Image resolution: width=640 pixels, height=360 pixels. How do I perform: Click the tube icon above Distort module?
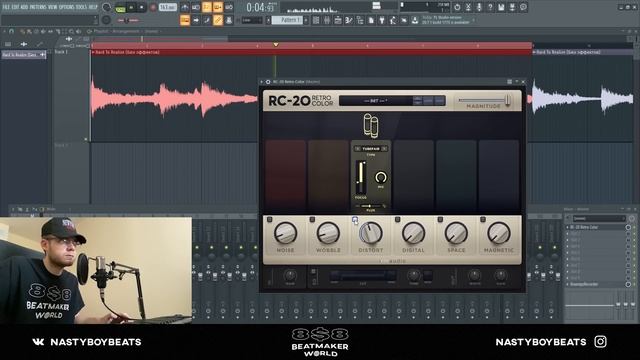371,126
